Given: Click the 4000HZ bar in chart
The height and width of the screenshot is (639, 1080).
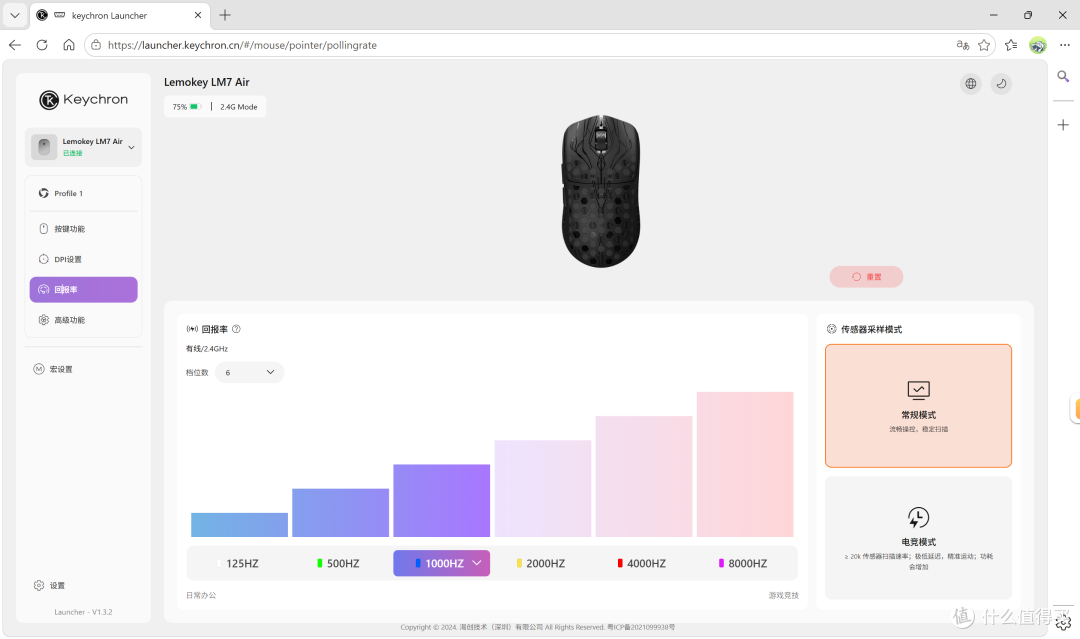Looking at the screenshot, I should tap(644, 476).
